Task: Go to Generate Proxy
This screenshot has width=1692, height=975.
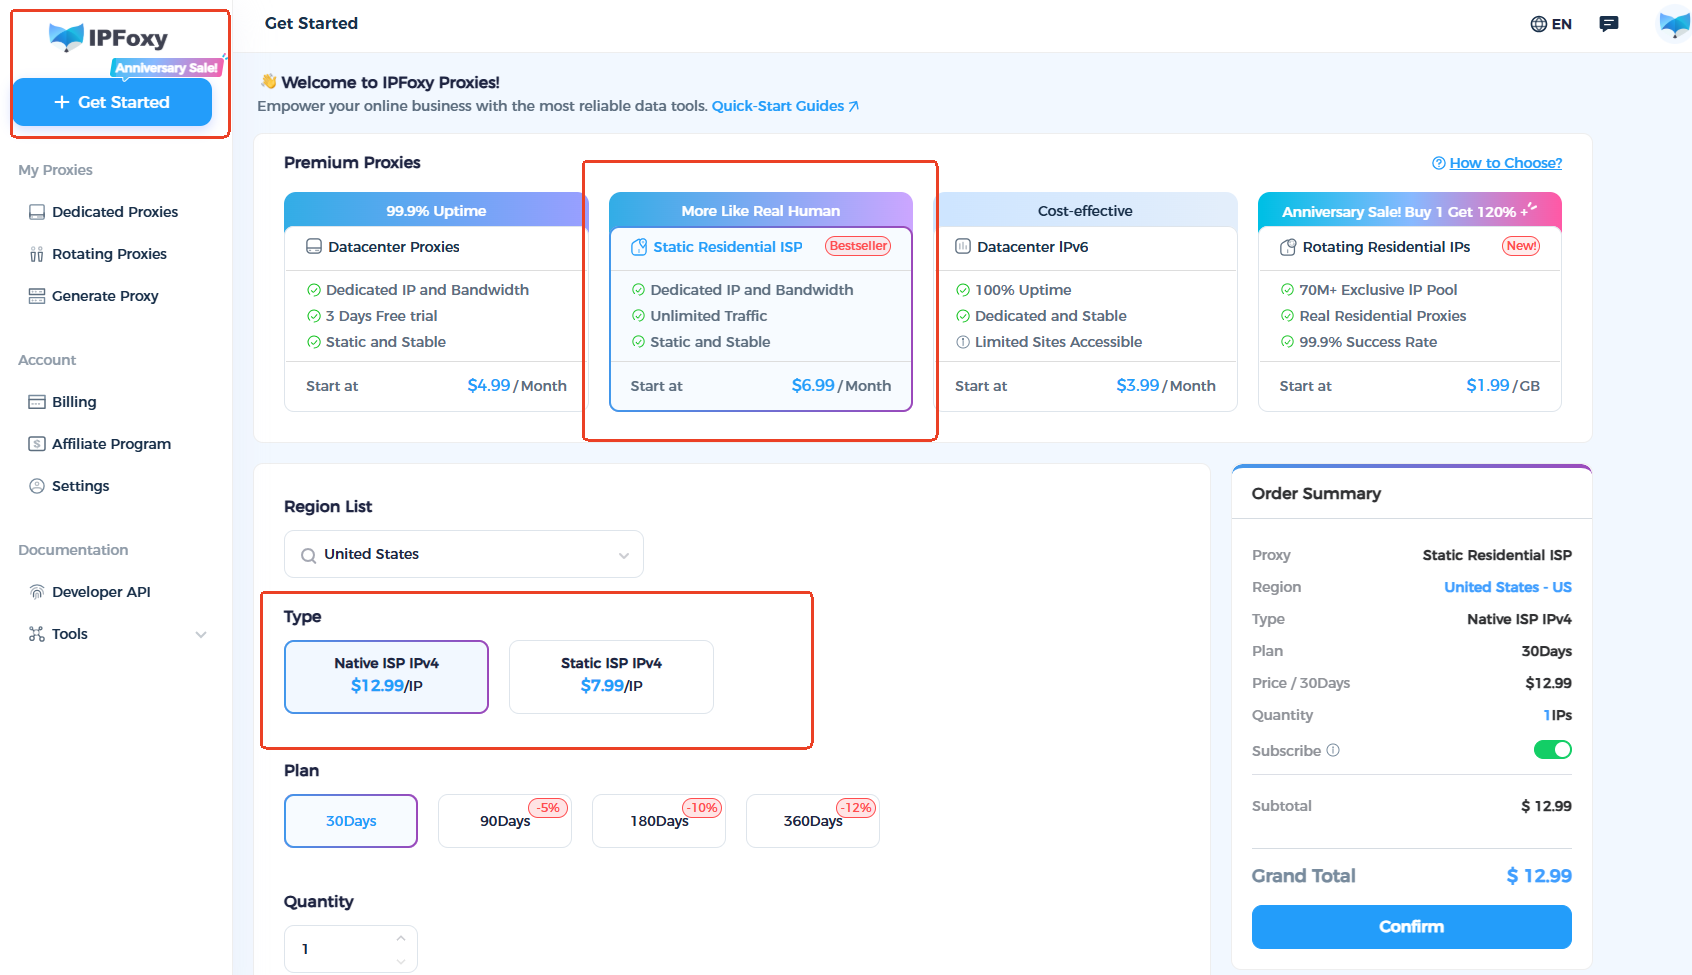Action: coord(105,296)
